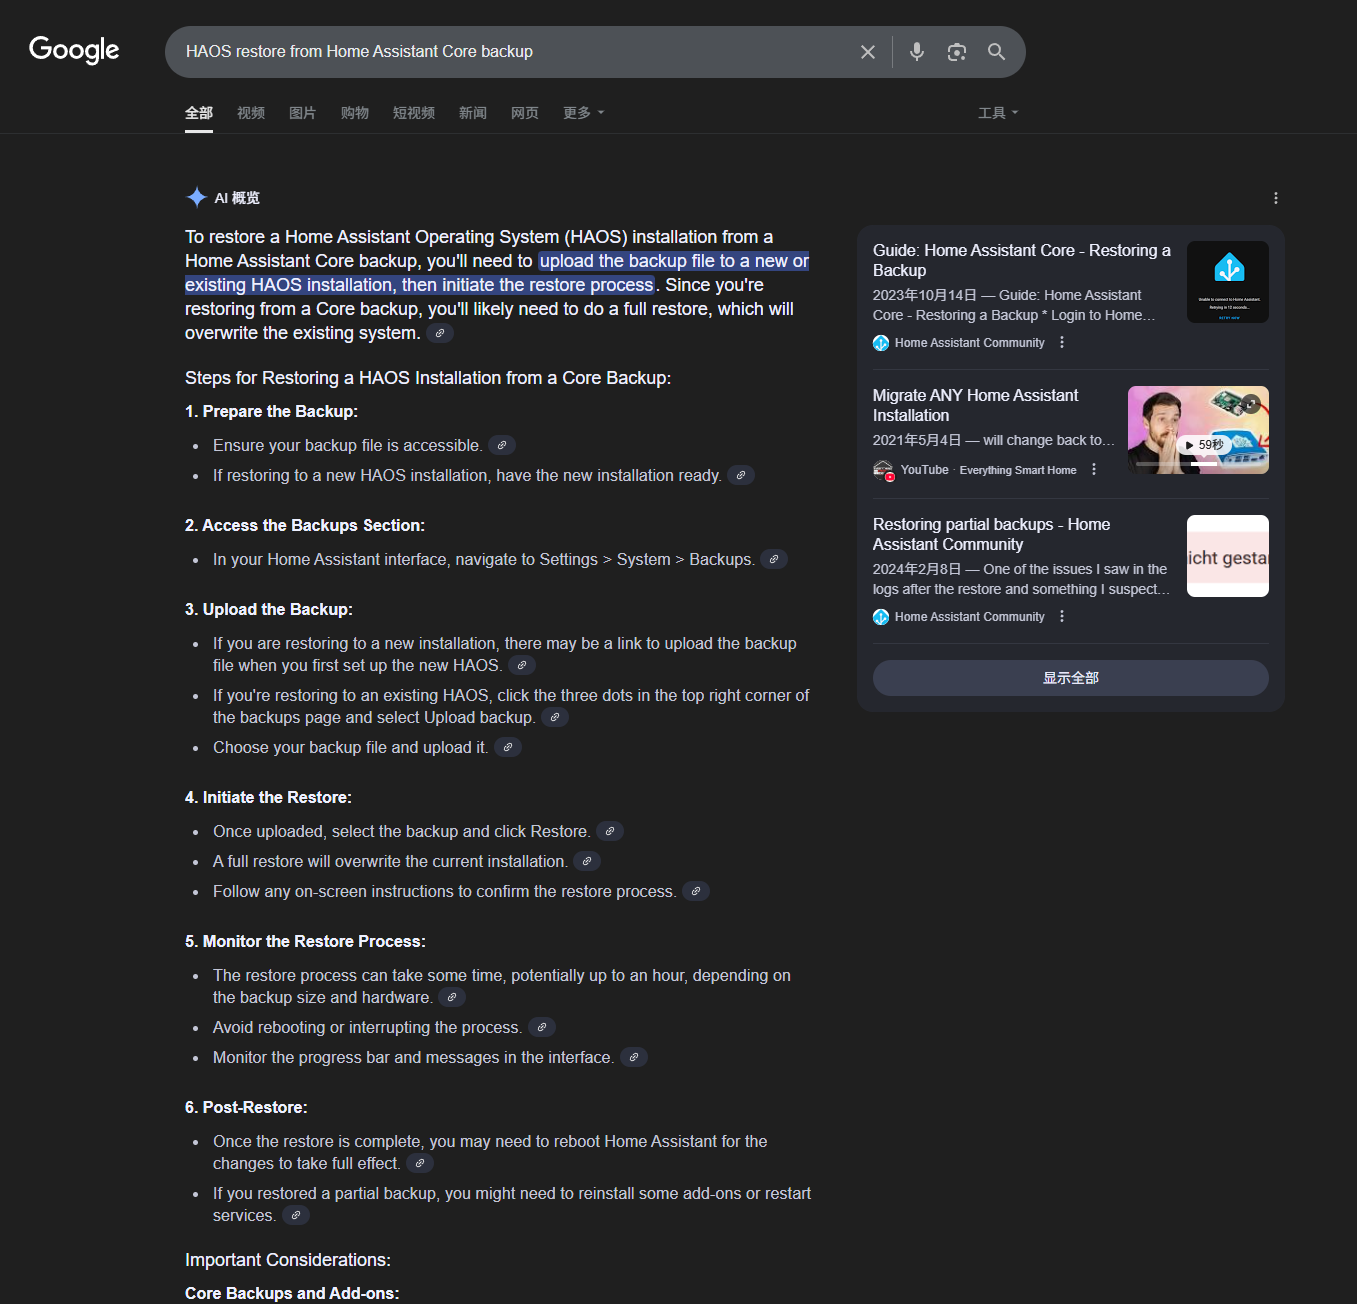The image size is (1357, 1304).
Task: Open 'Guide: Home Assistant Core - Restoring a Backup' link
Action: coord(1022,260)
